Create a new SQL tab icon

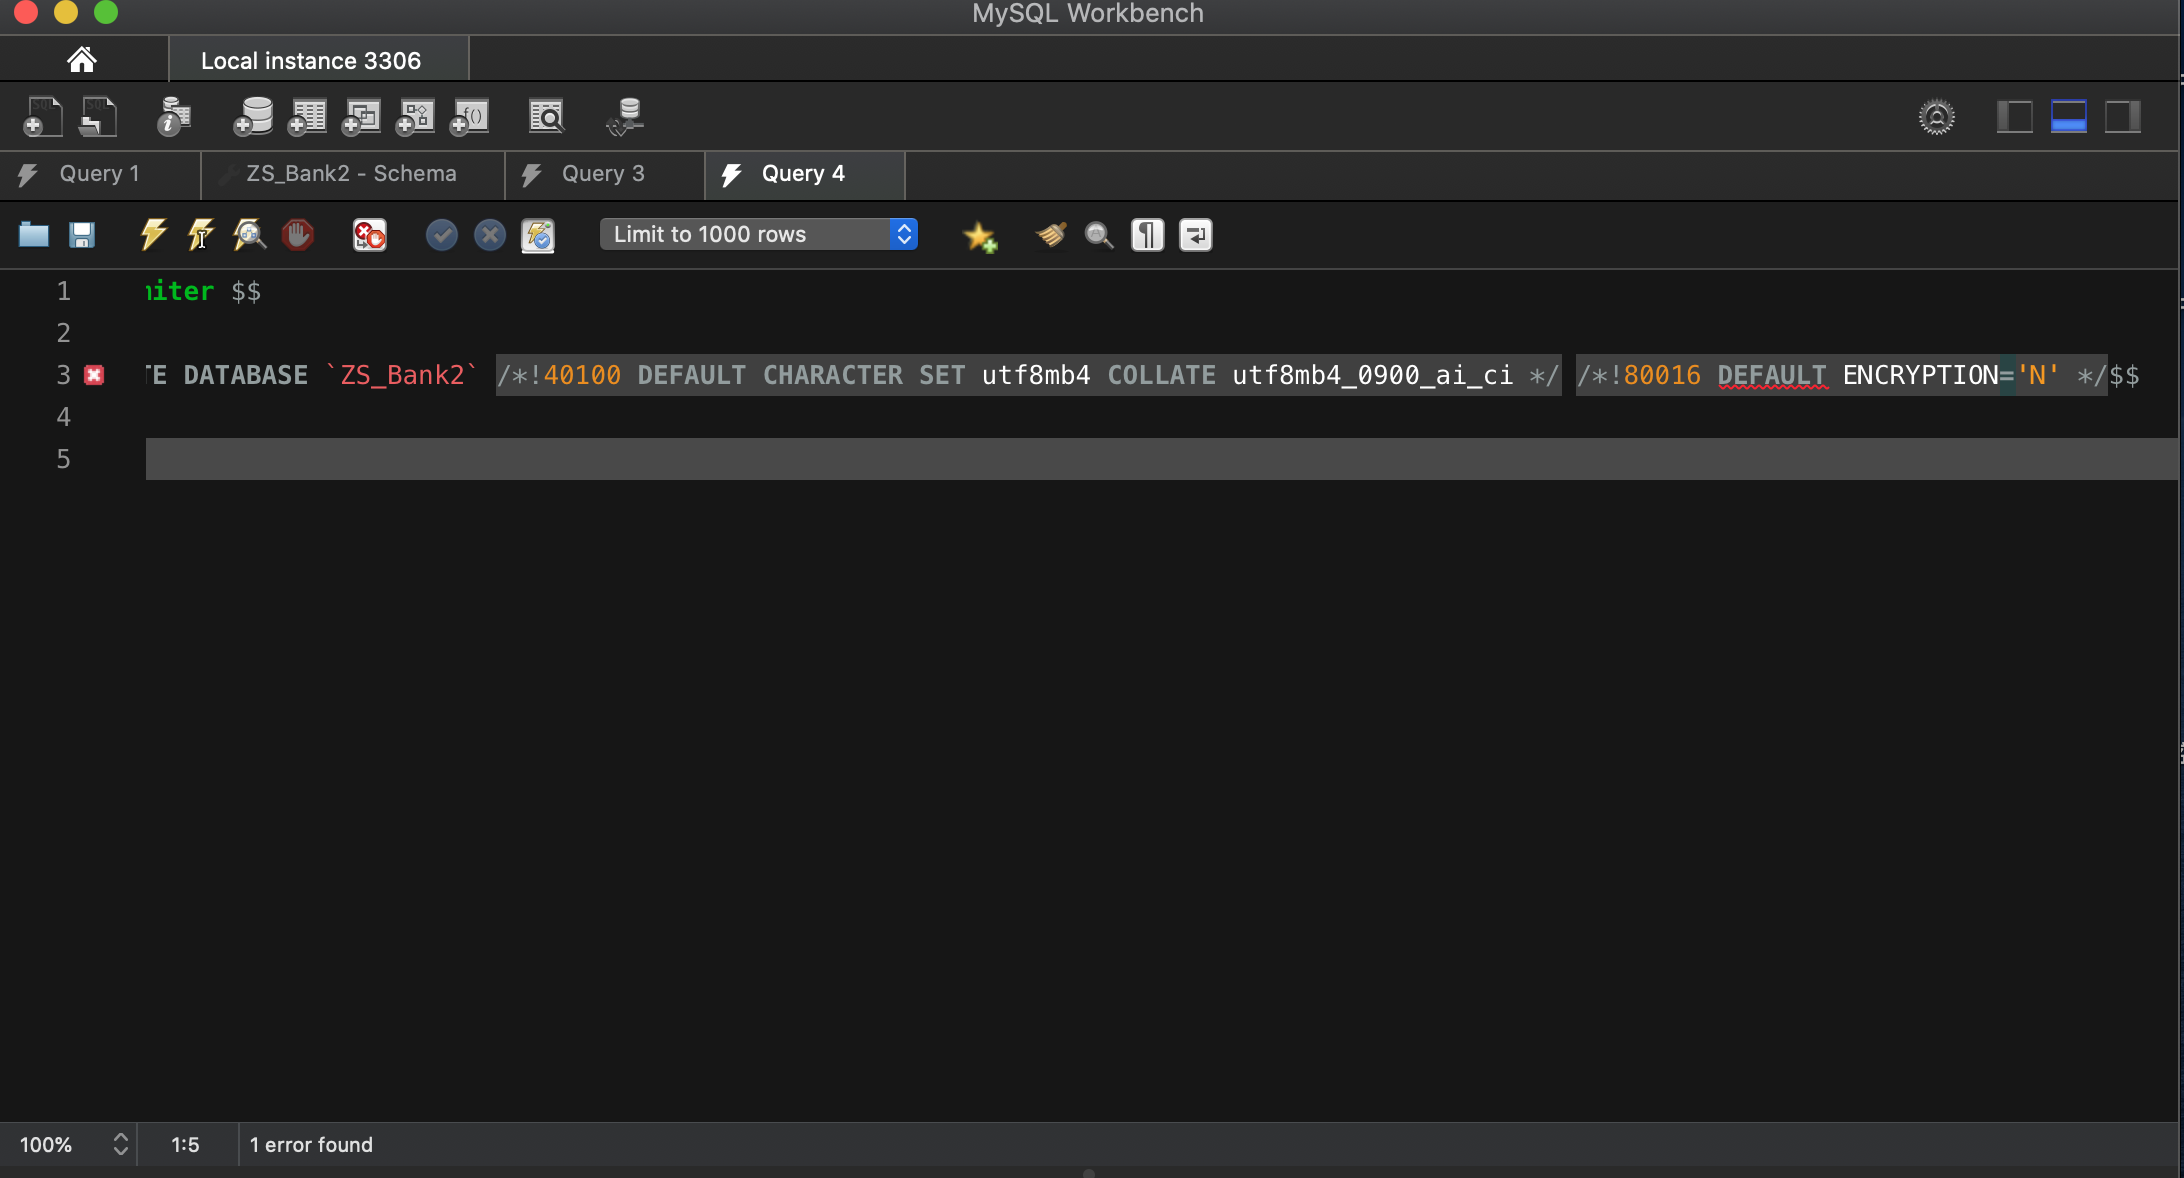(42, 117)
